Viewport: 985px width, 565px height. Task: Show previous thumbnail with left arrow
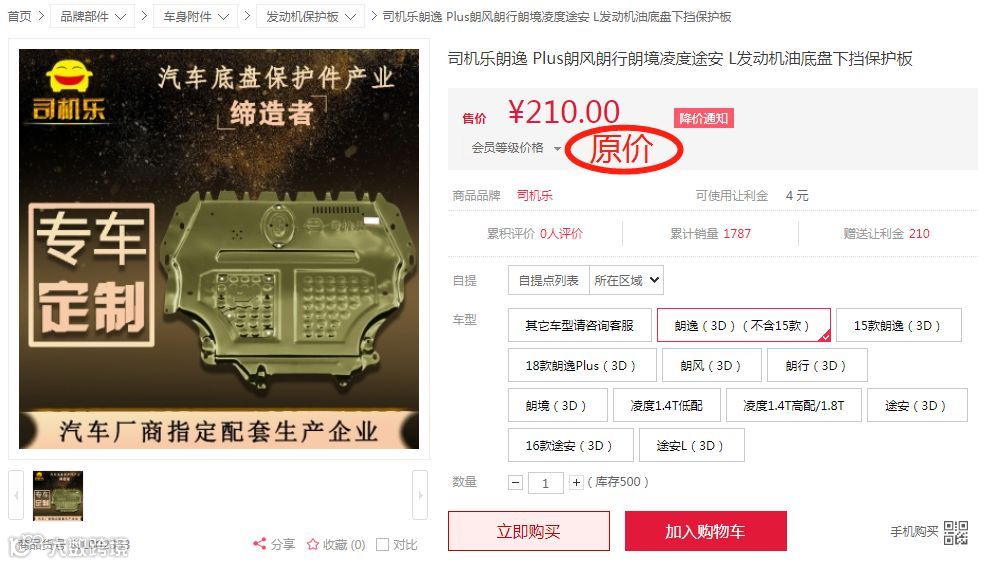tap(16, 495)
